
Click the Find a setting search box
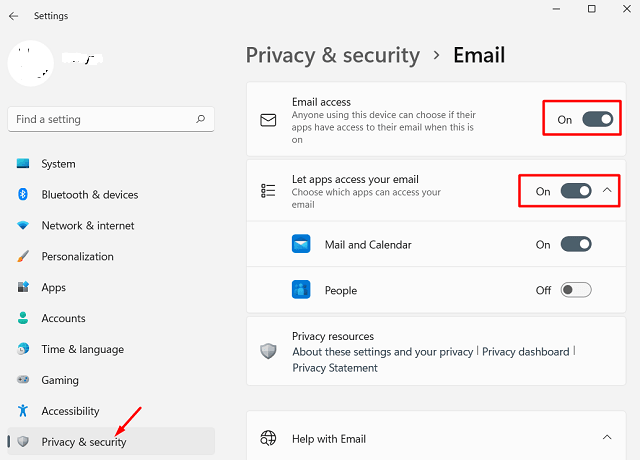pos(100,119)
